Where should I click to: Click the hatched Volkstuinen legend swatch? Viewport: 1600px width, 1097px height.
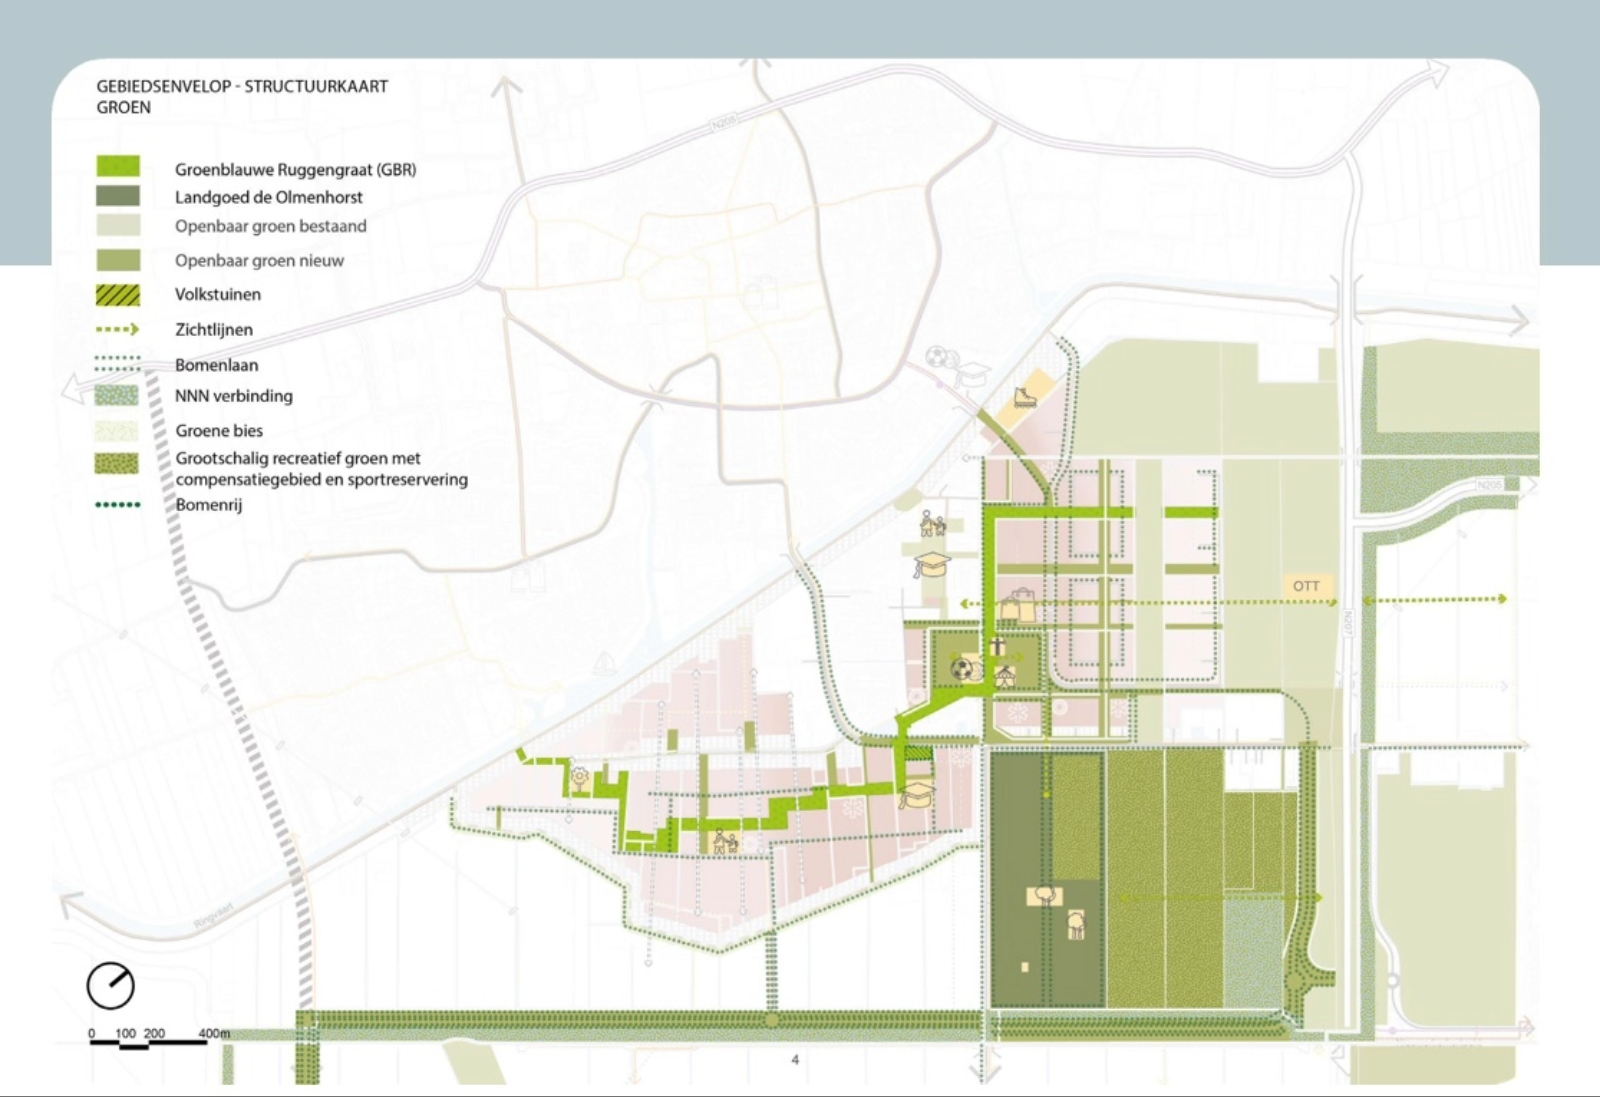click(x=118, y=294)
